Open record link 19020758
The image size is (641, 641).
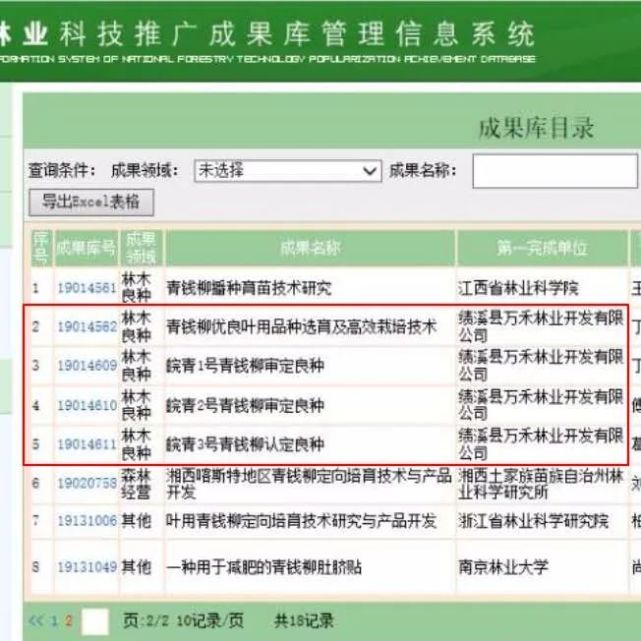click(x=87, y=483)
